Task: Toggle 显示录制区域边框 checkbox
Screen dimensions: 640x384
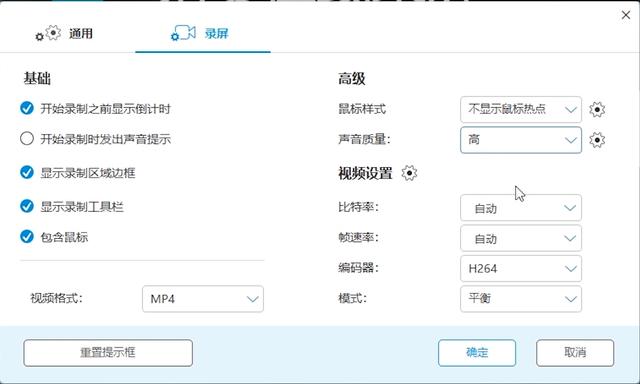Action: pos(27,173)
